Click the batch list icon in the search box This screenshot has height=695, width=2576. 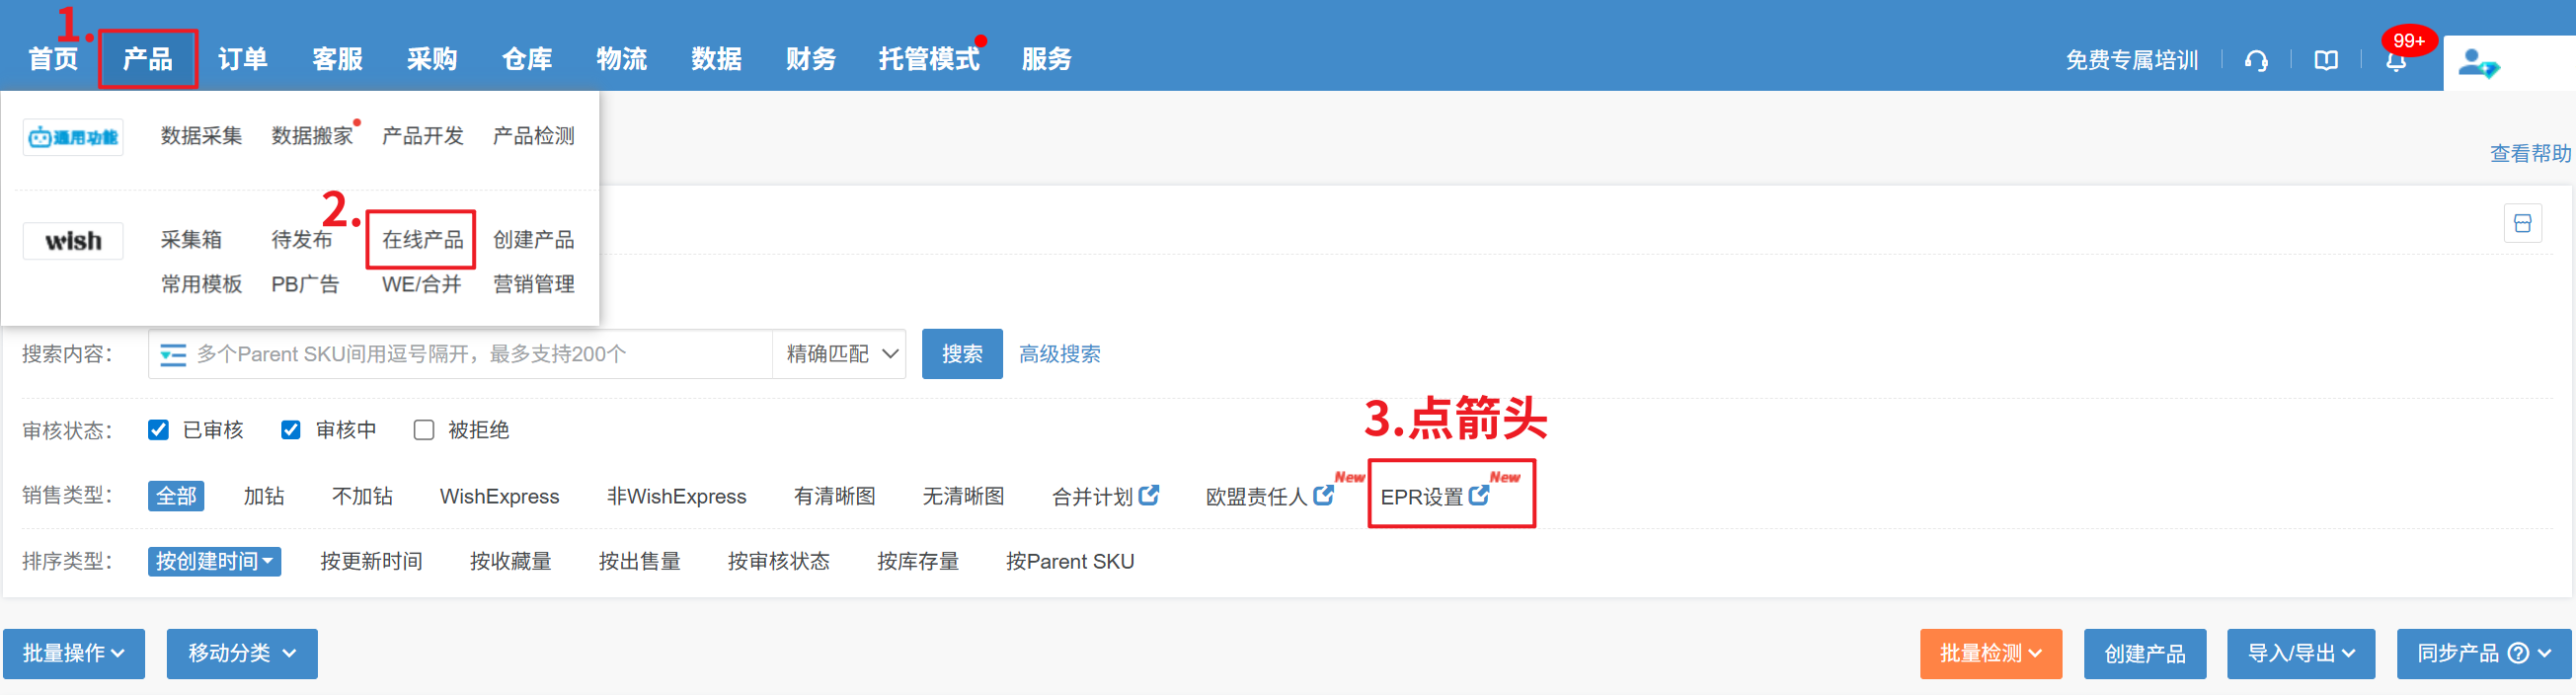click(x=173, y=355)
